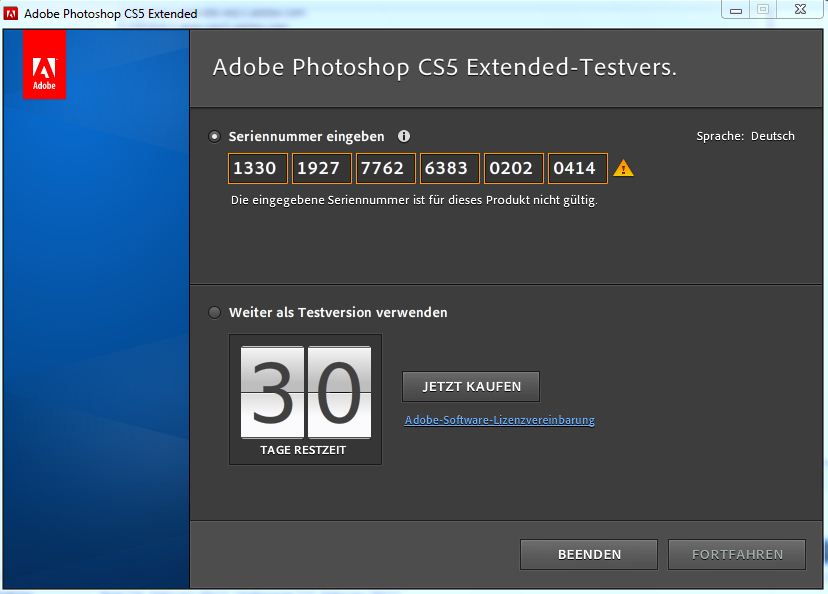Click the serial field containing 1927
The height and width of the screenshot is (594, 828).
321,168
